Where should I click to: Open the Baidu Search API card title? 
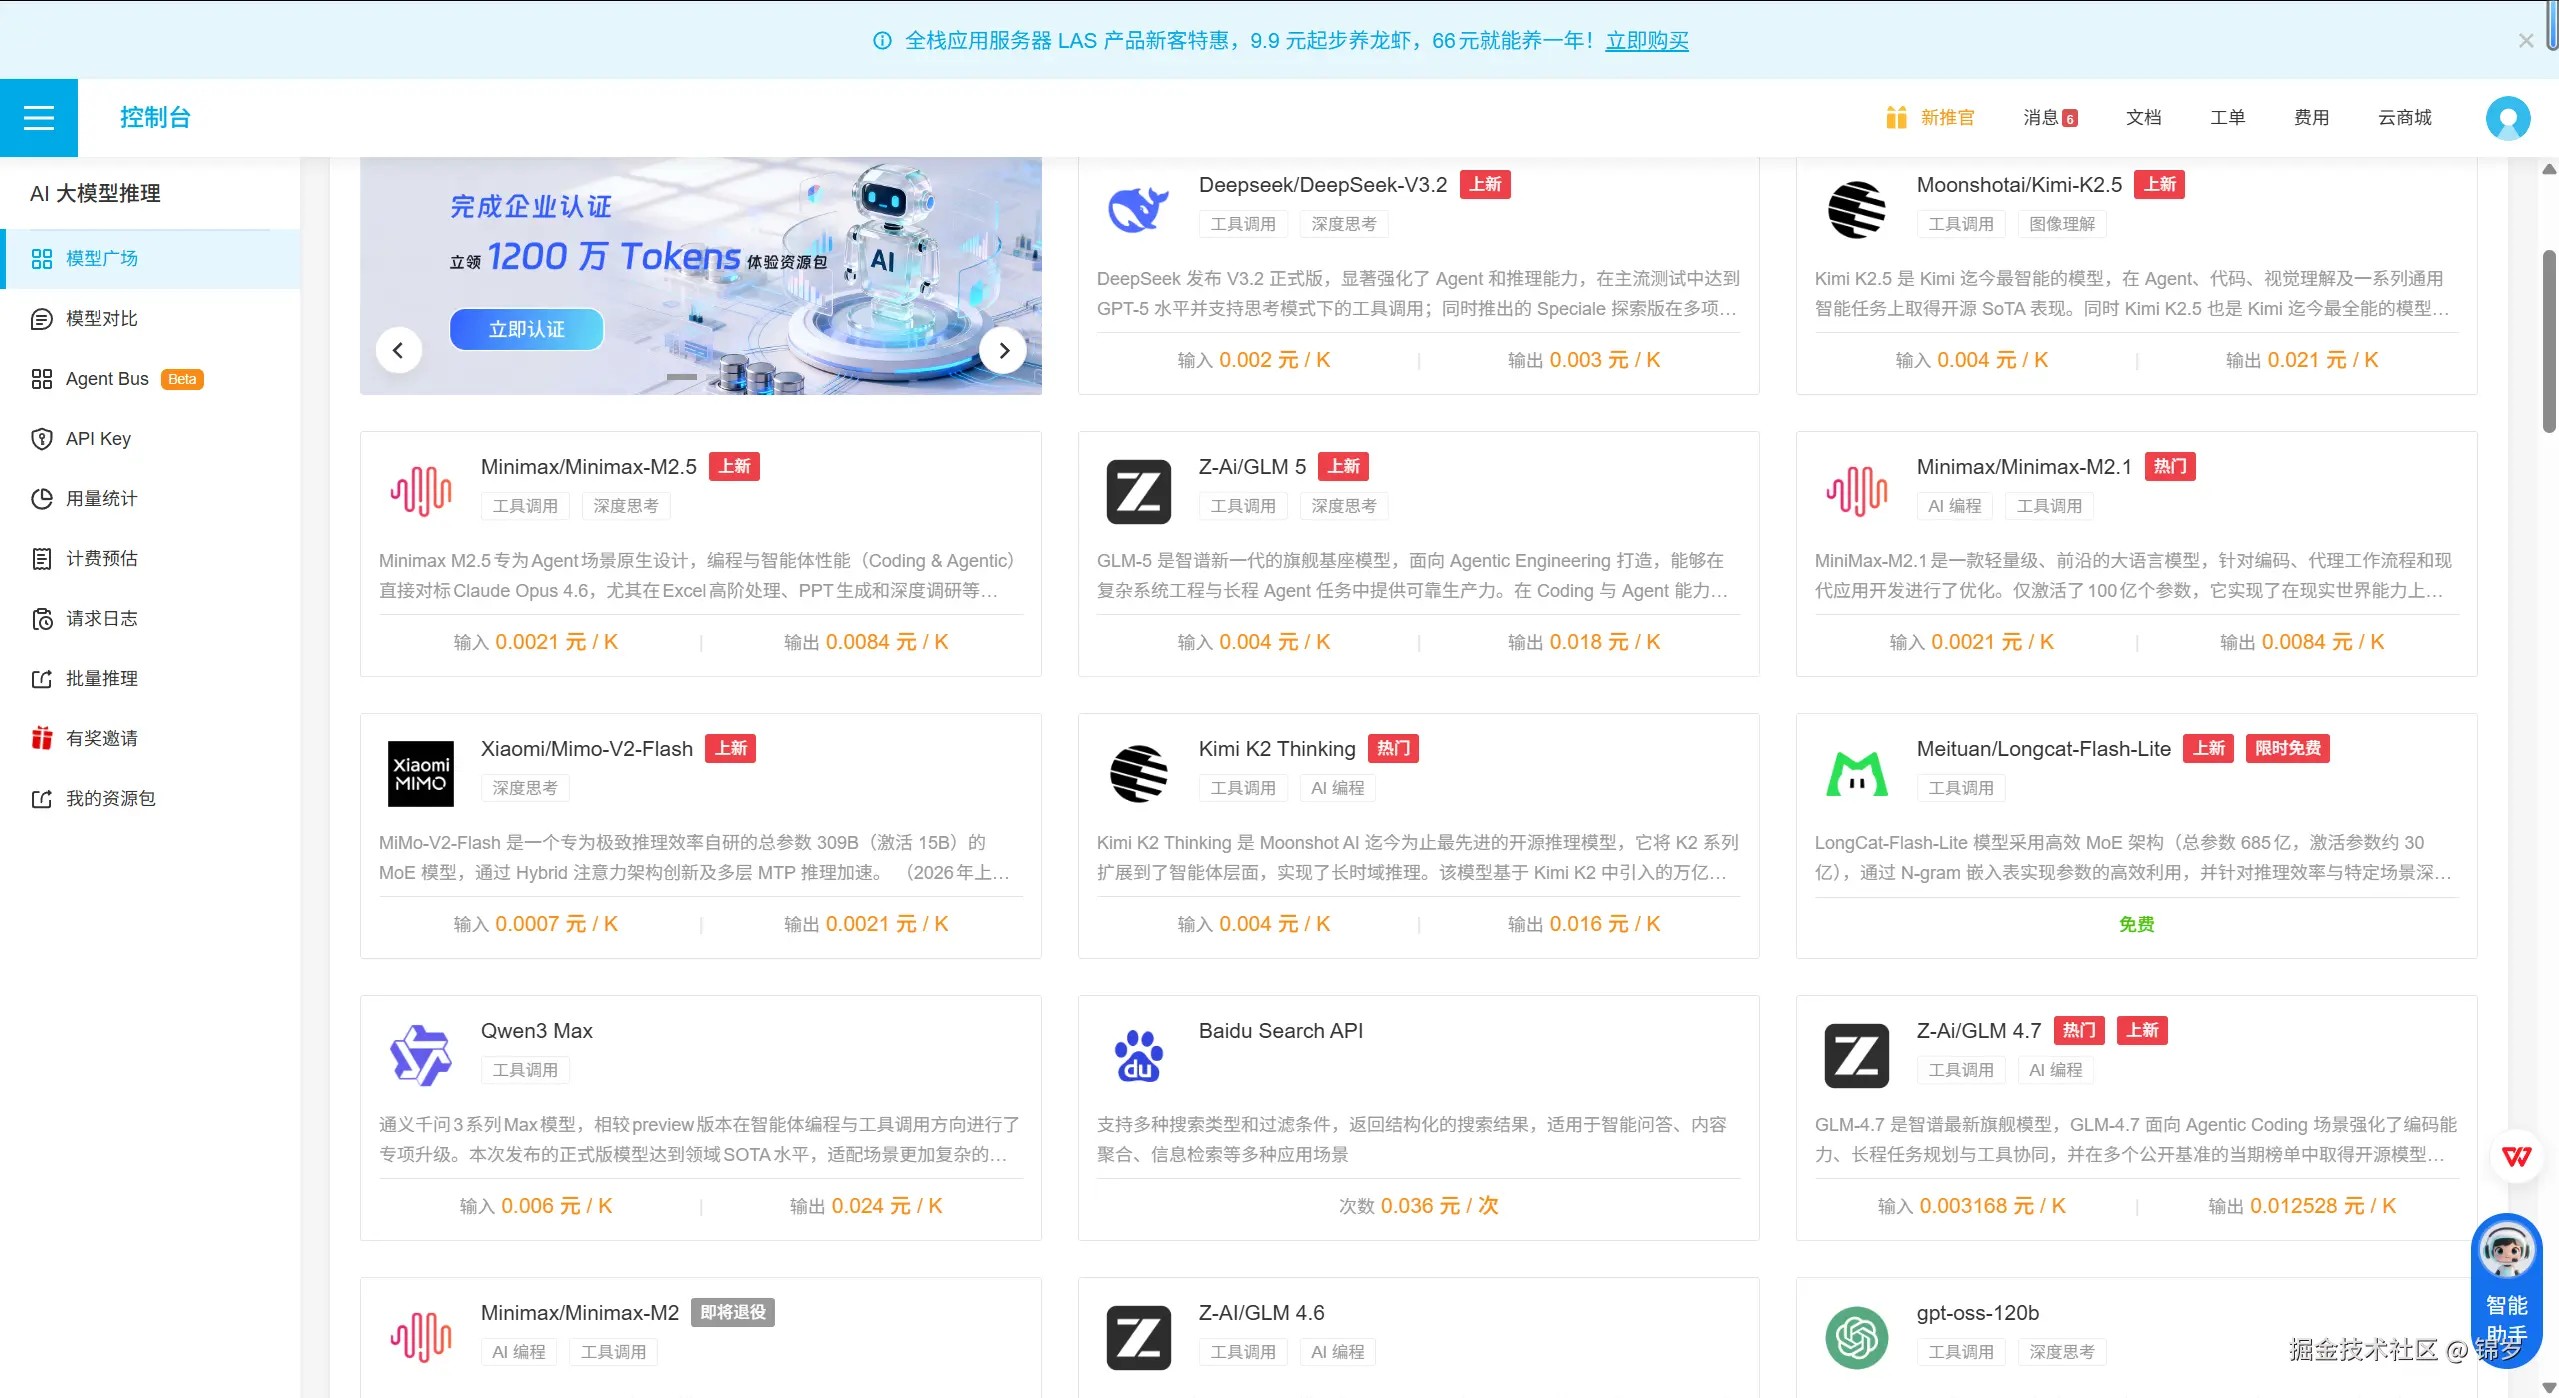pyautogui.click(x=1280, y=1031)
